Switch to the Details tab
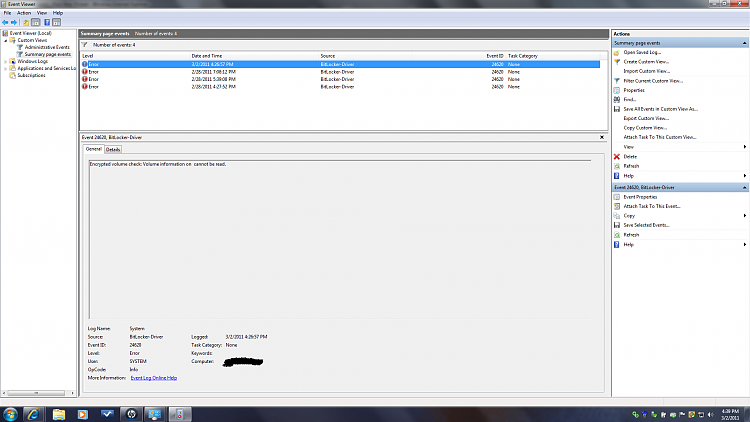 [113, 150]
